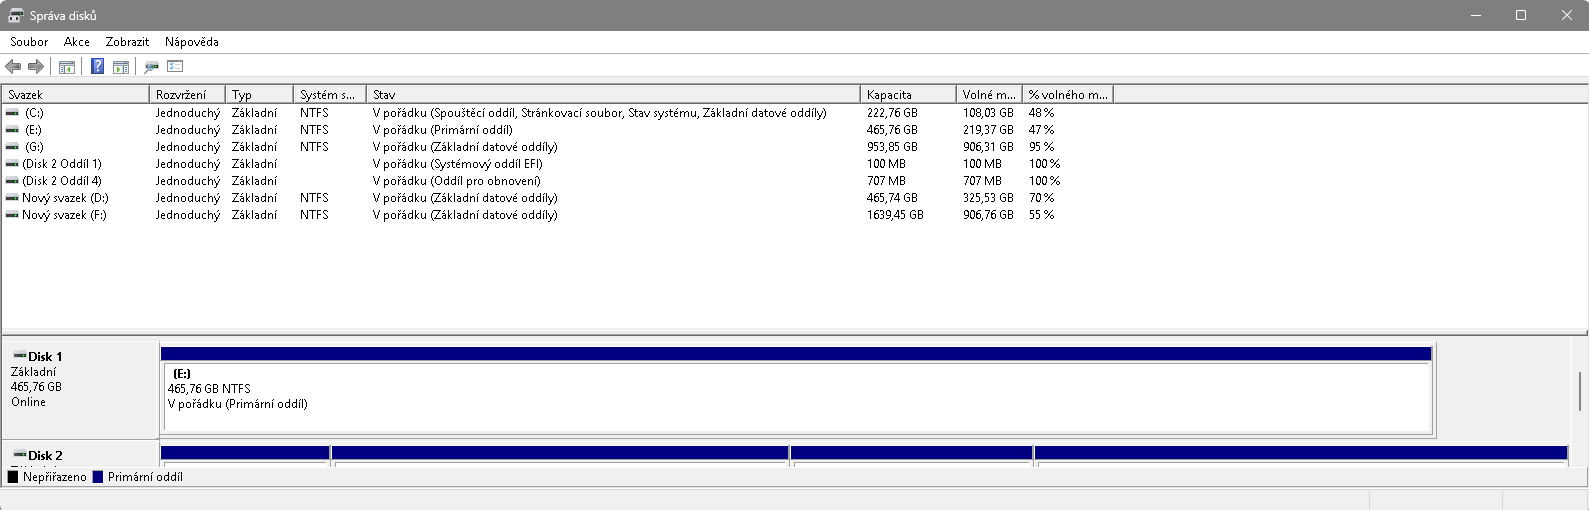Click the Back arrow in toolbar

pyautogui.click(x=13, y=67)
